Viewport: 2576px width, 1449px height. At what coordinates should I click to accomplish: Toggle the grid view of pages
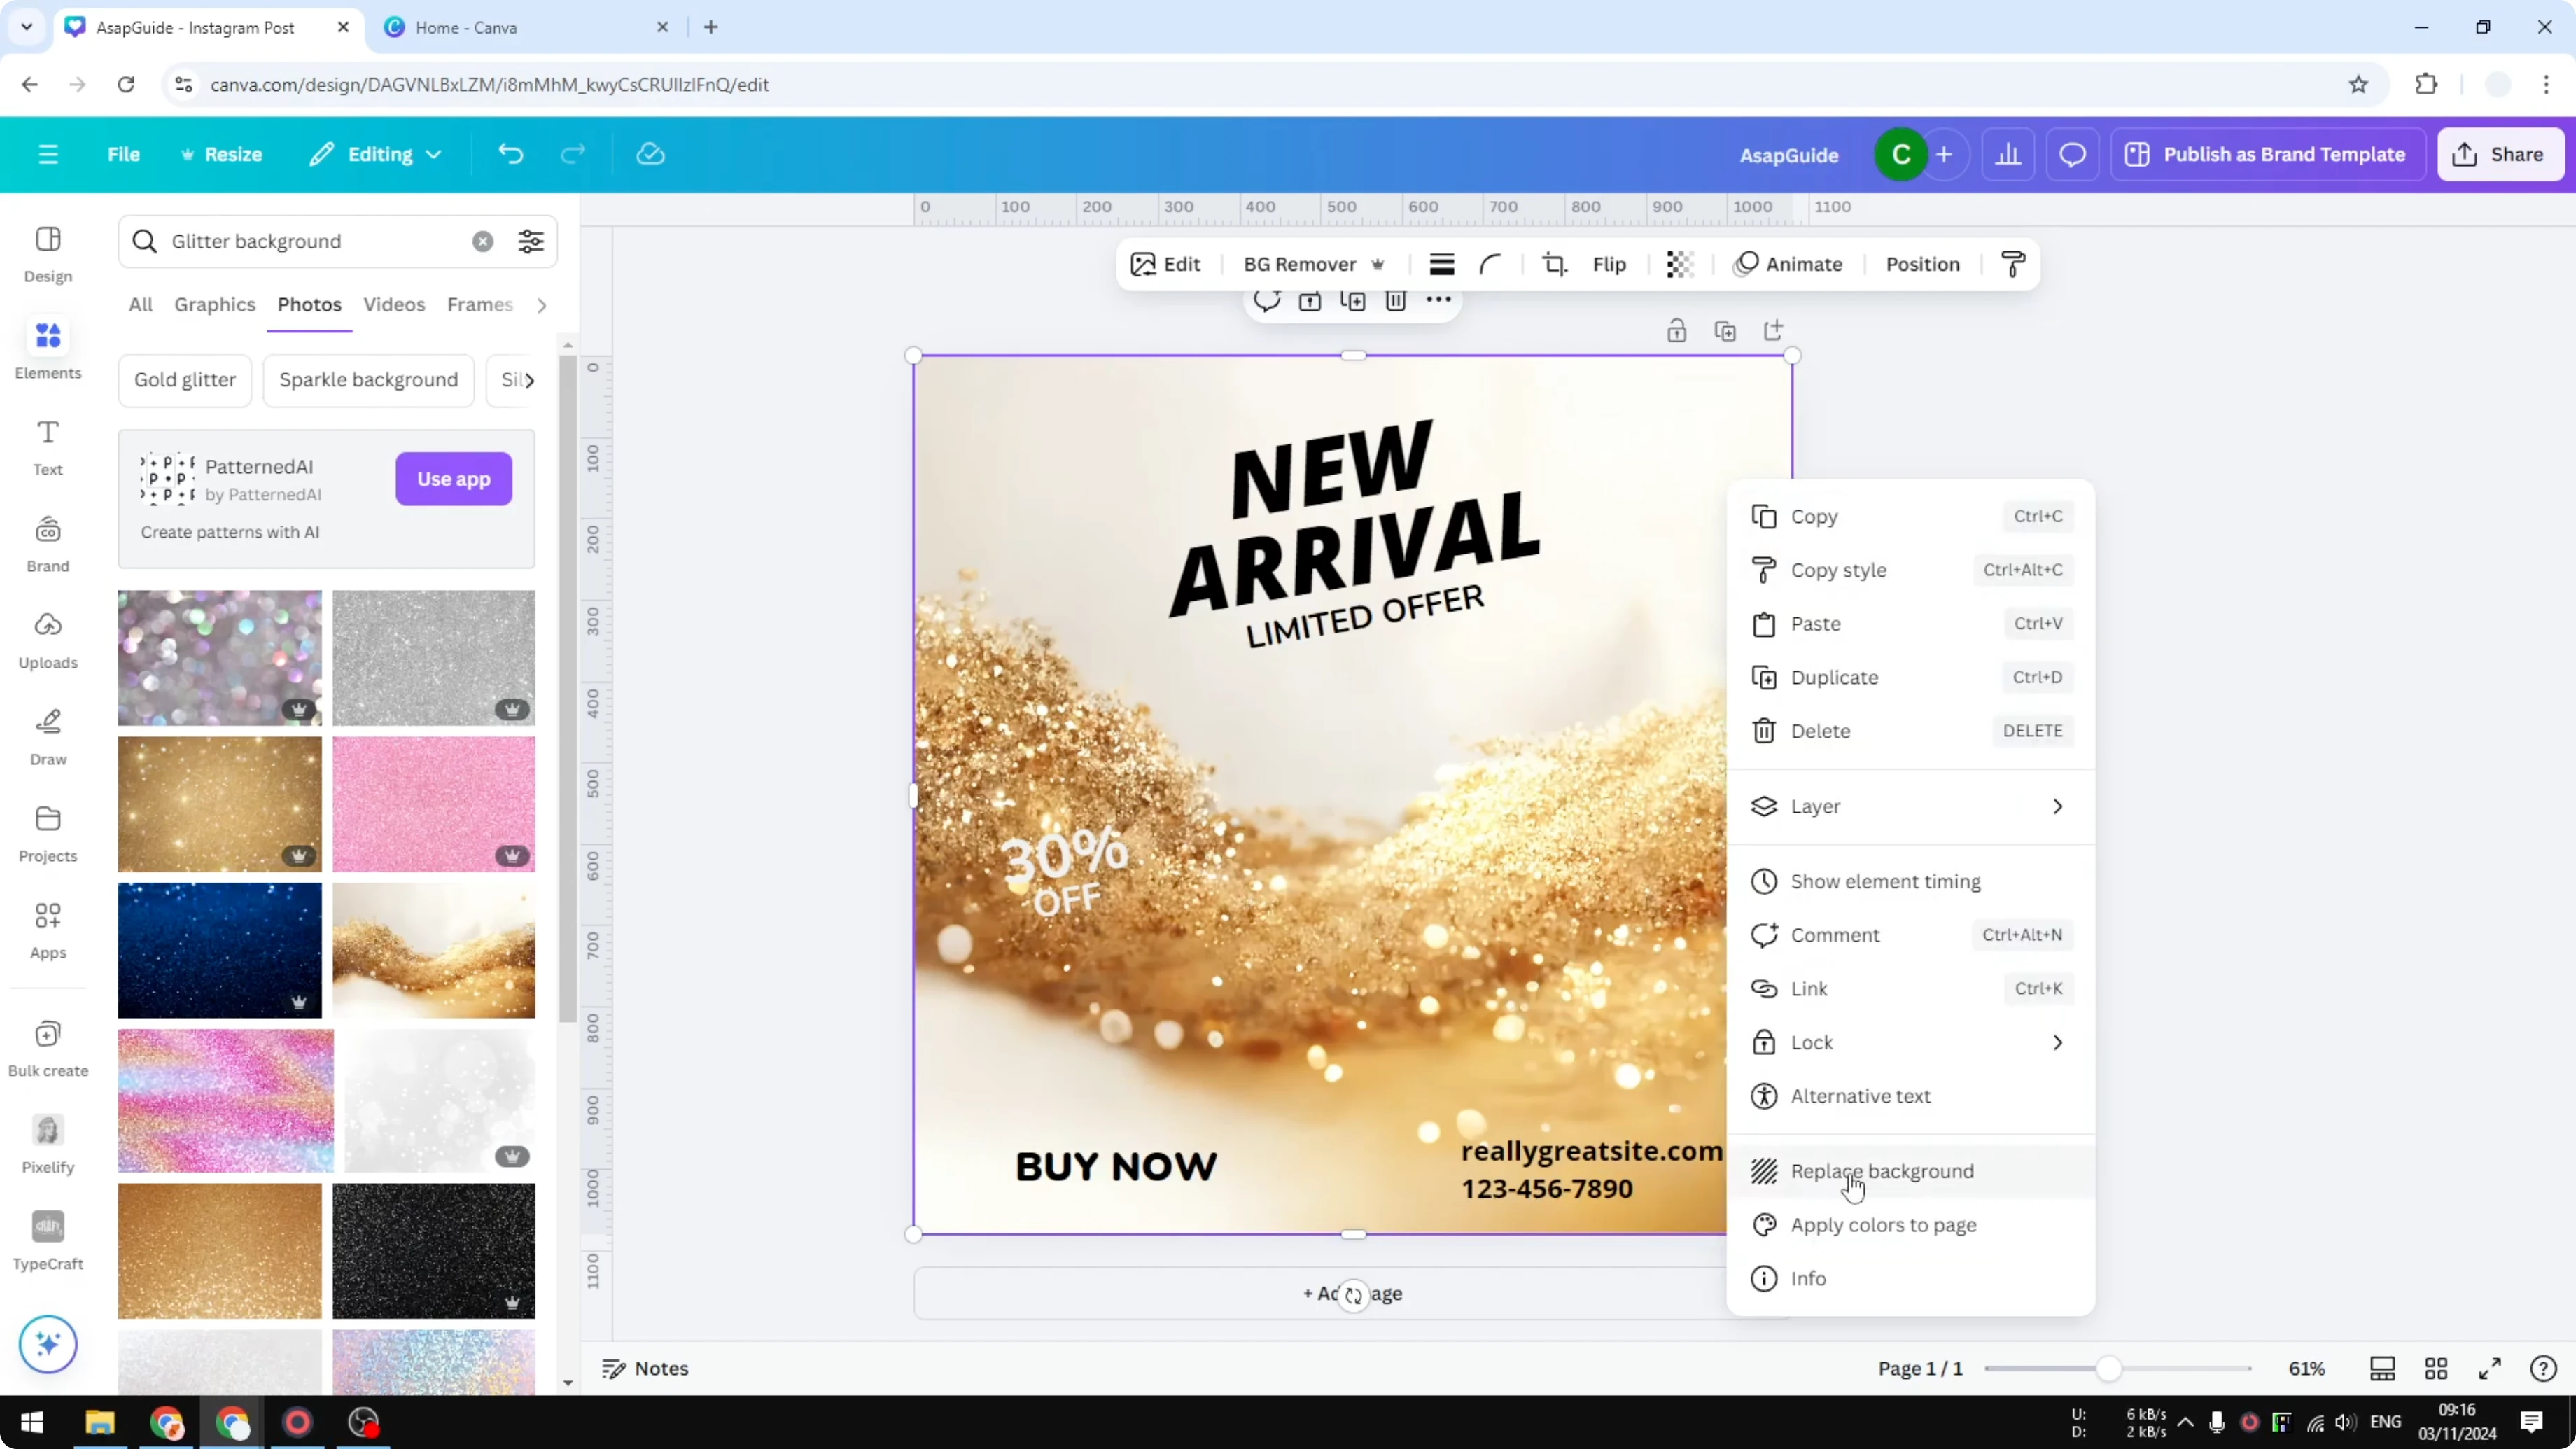[x=2436, y=1368]
